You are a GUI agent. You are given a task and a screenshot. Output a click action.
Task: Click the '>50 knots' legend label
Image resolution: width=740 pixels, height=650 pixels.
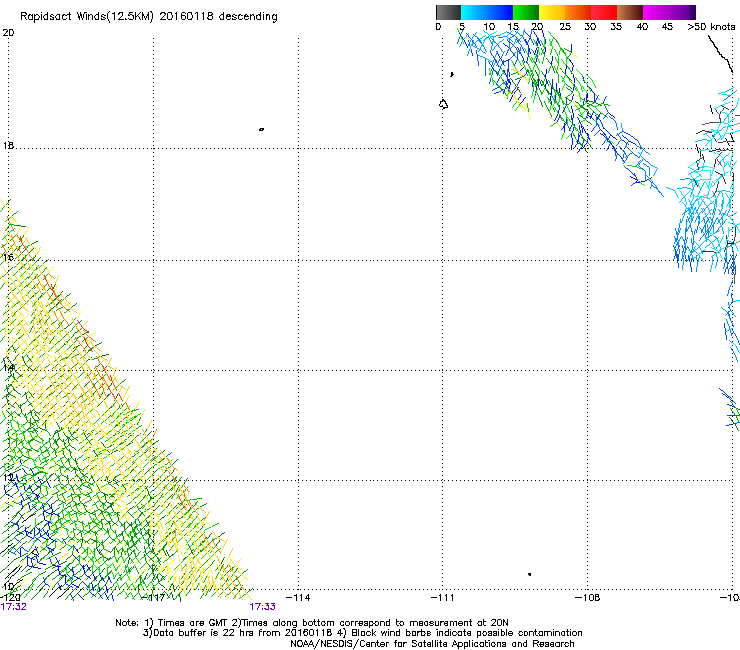(711, 27)
